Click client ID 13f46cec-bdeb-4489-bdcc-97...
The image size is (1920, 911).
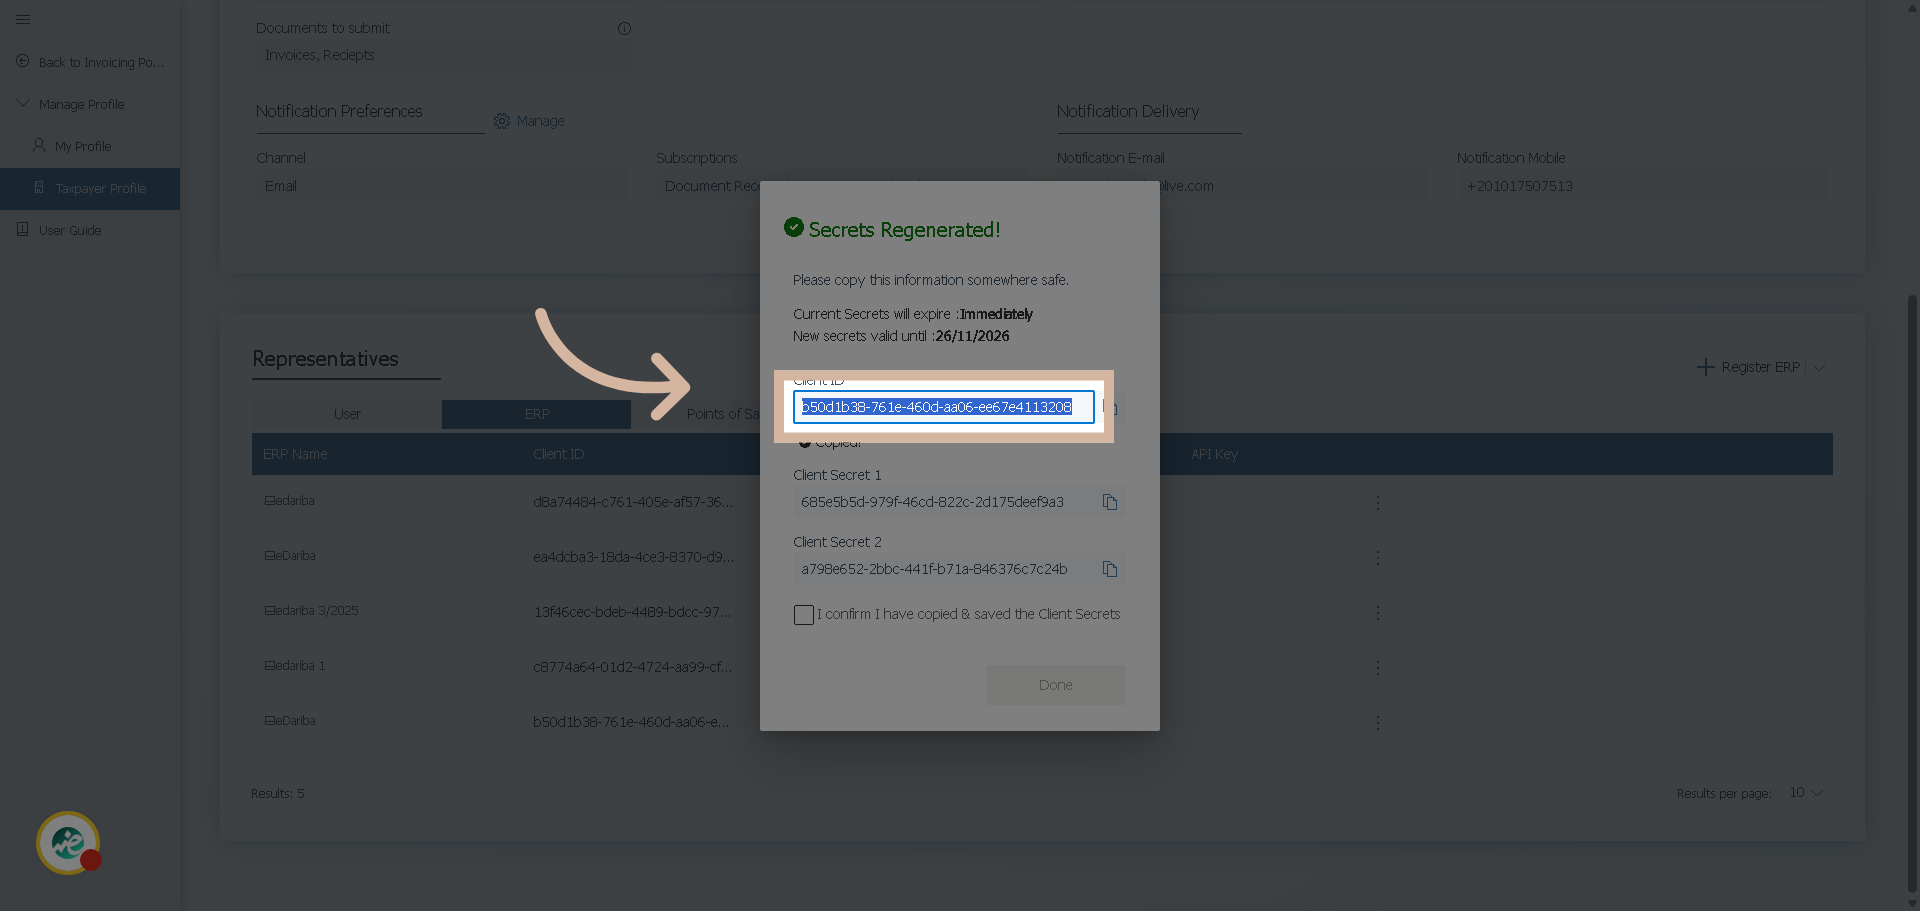(x=632, y=612)
